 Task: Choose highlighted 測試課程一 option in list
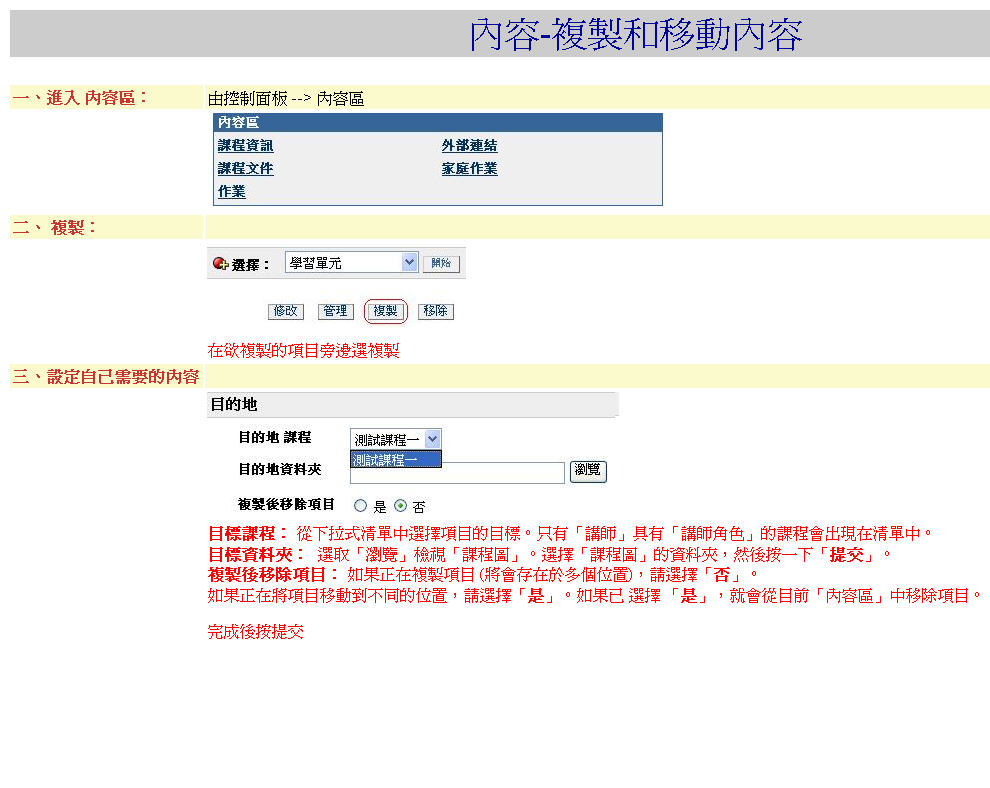395,459
